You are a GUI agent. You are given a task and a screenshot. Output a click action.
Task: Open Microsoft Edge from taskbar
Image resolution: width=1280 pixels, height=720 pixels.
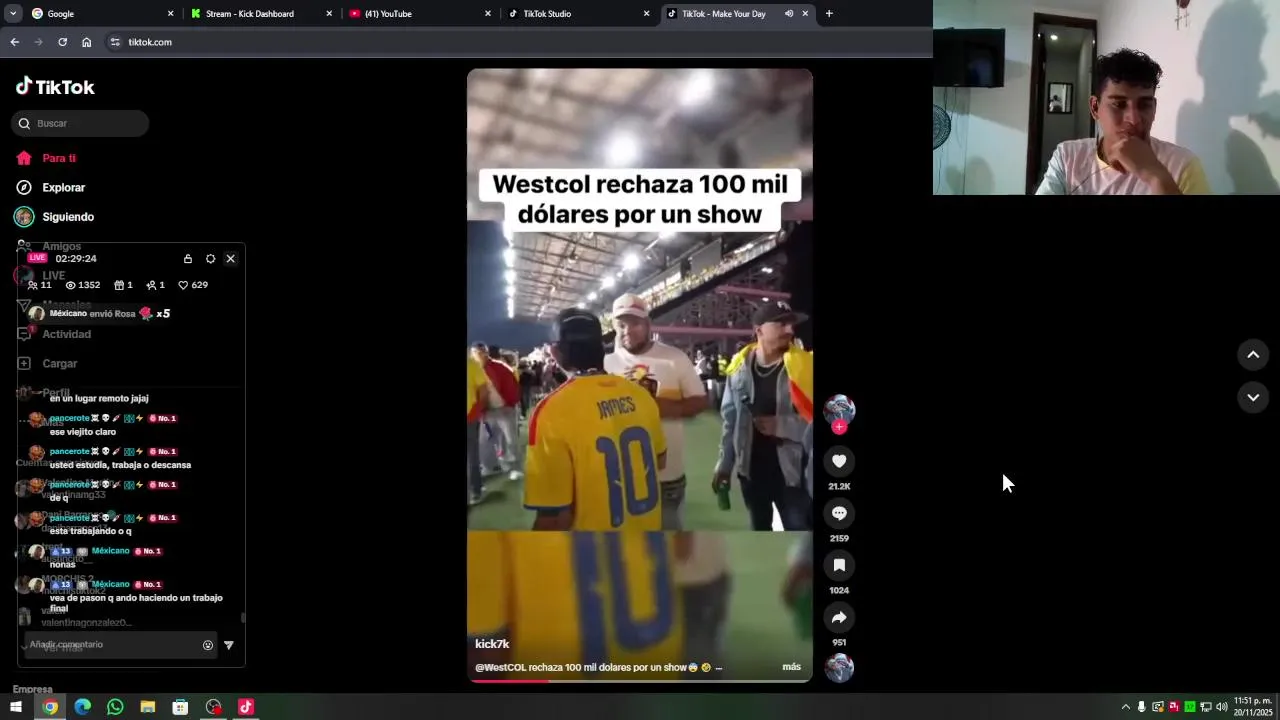tap(83, 707)
